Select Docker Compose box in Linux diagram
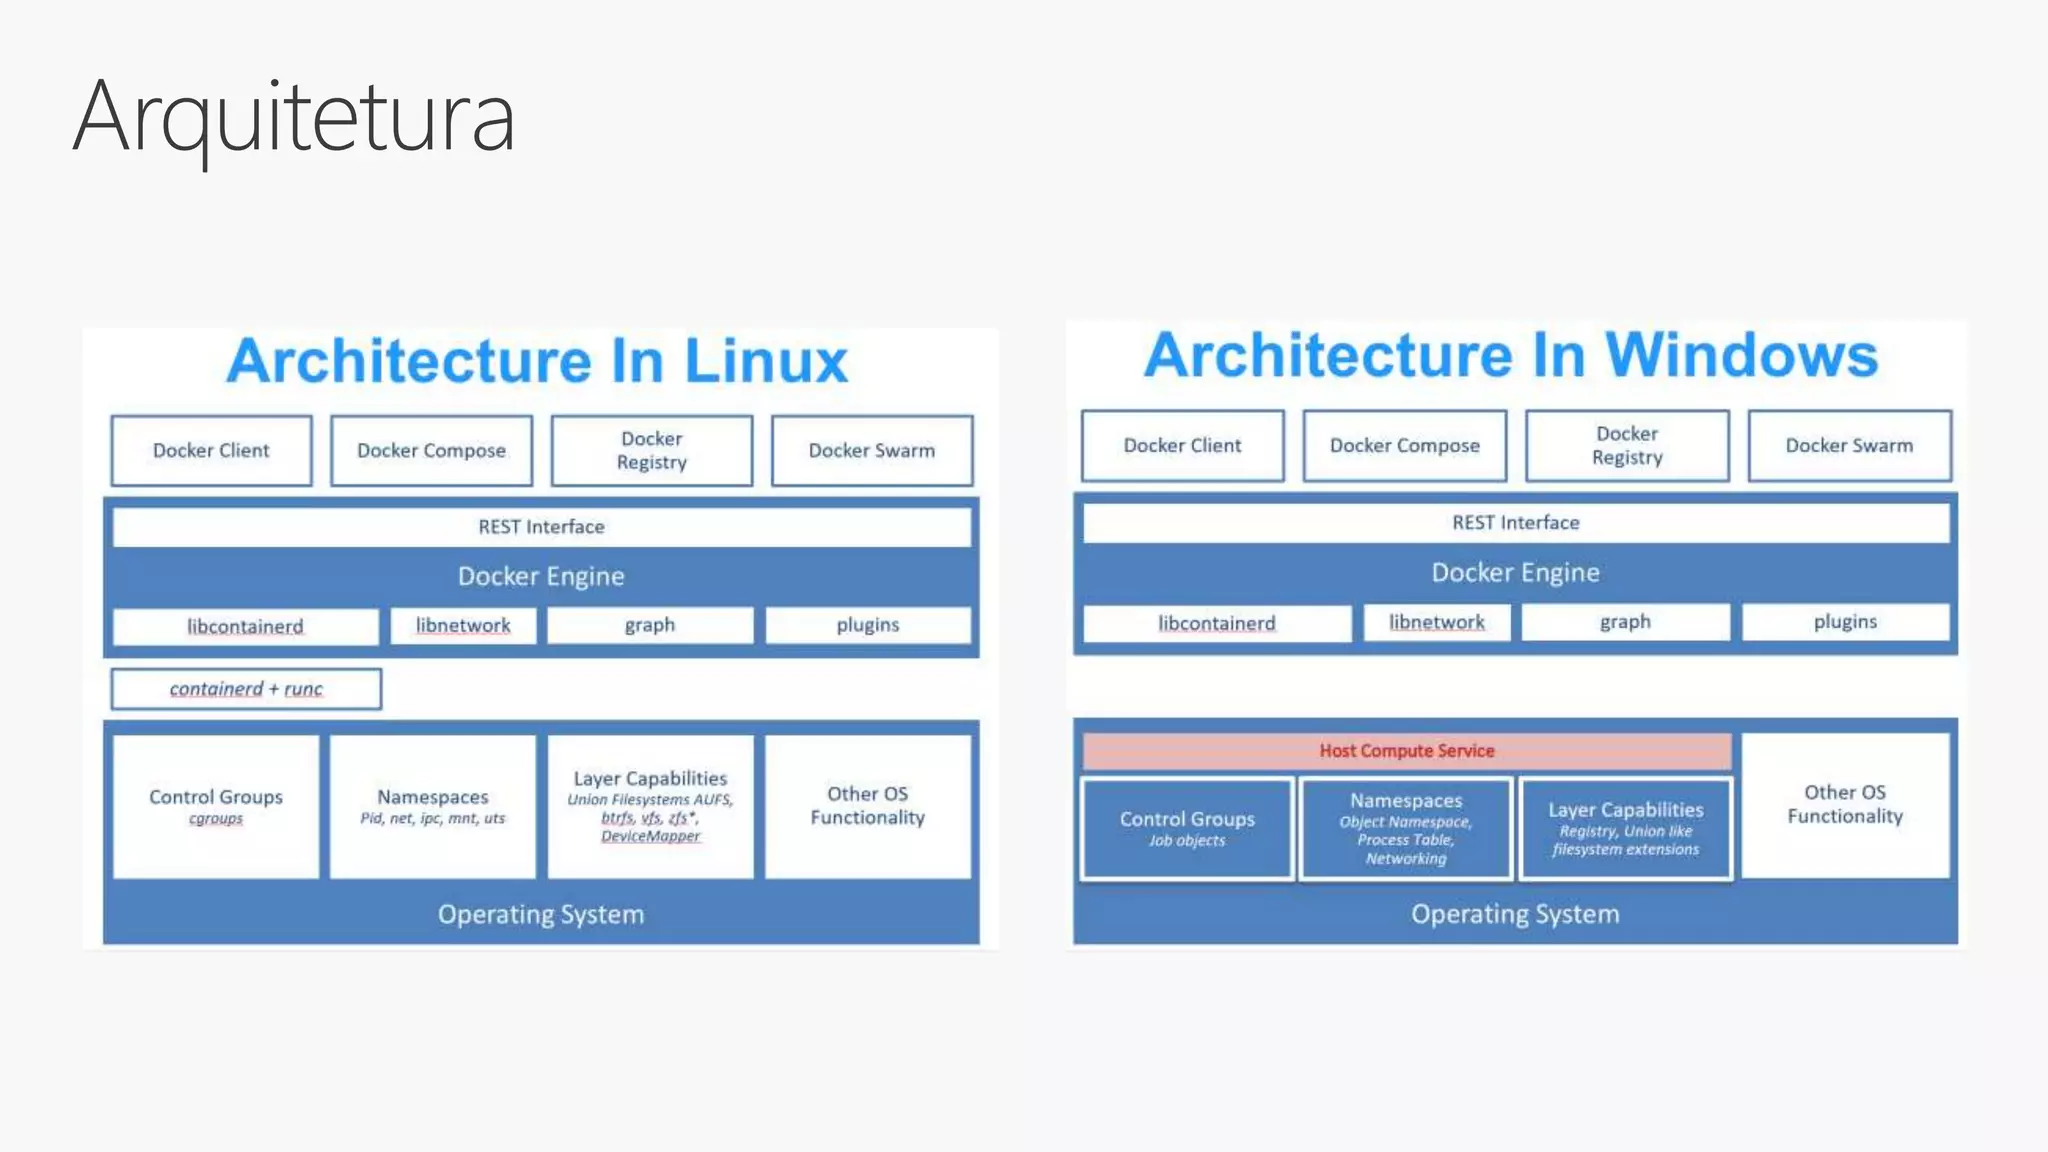 point(431,450)
